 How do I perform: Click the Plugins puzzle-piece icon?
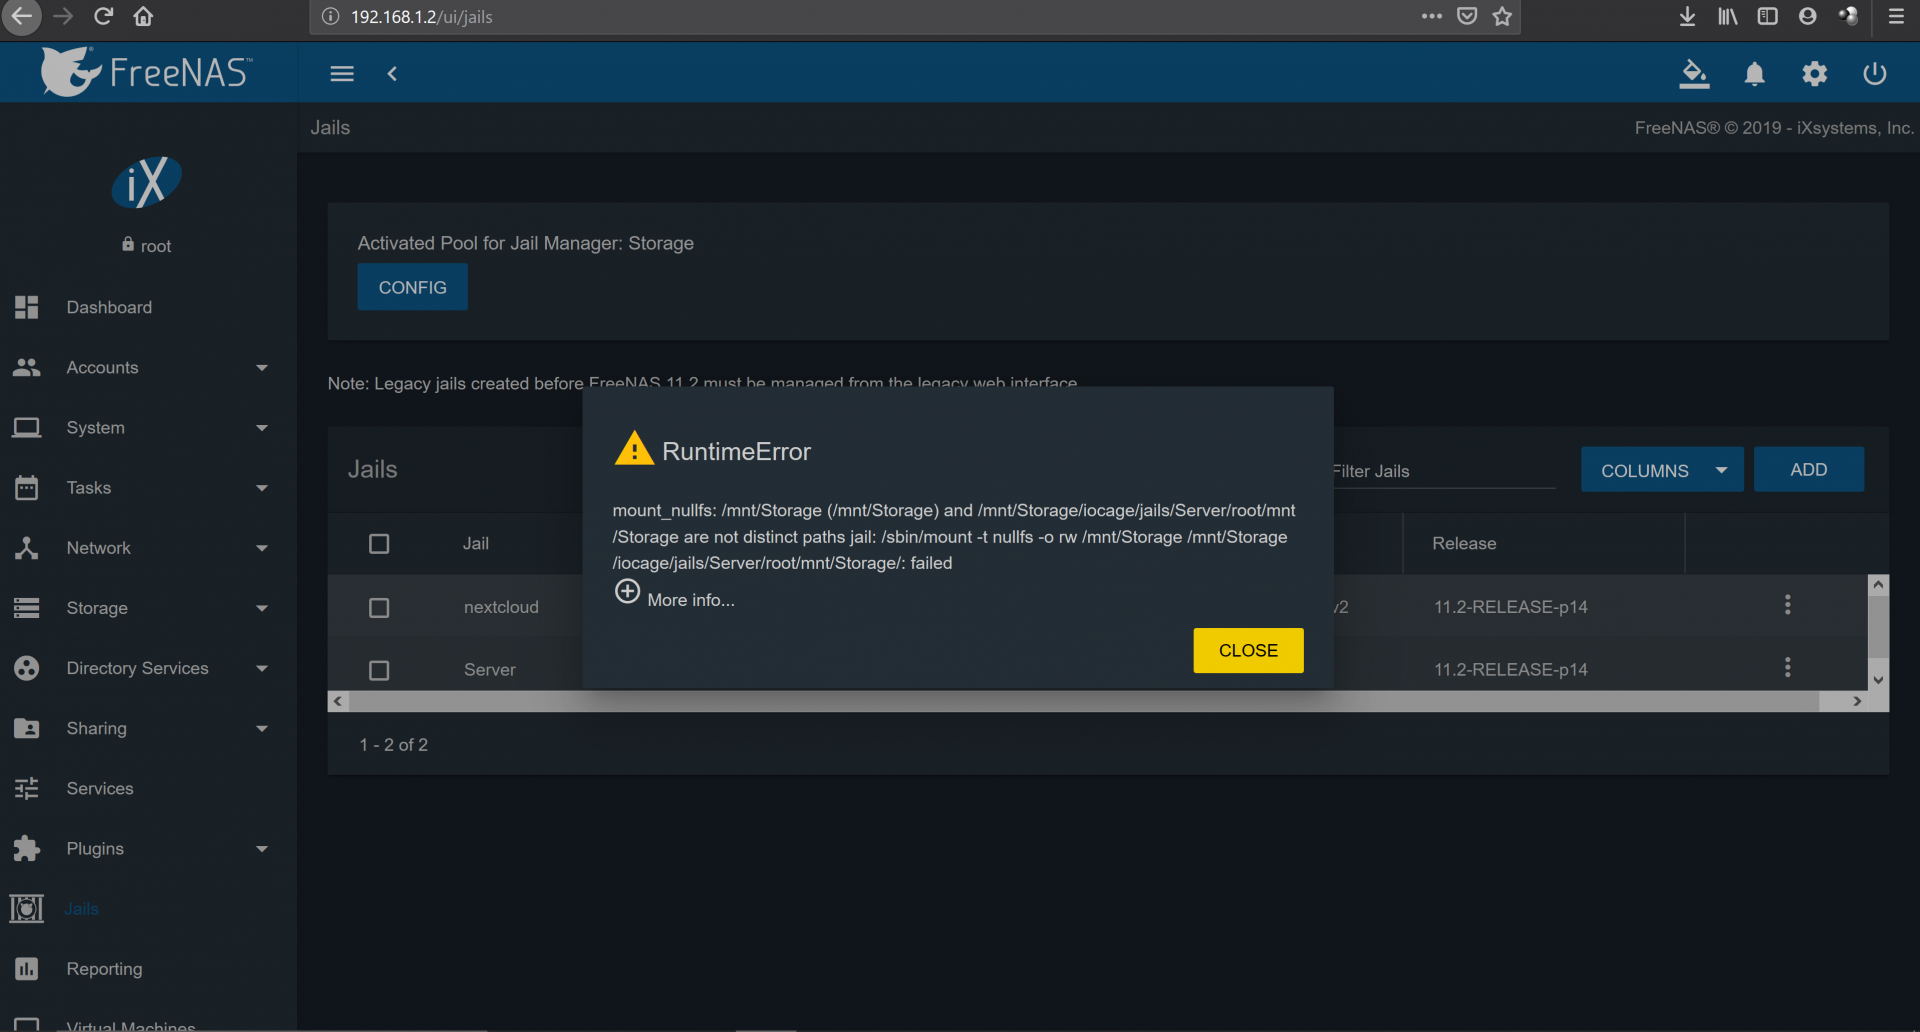tap(27, 849)
